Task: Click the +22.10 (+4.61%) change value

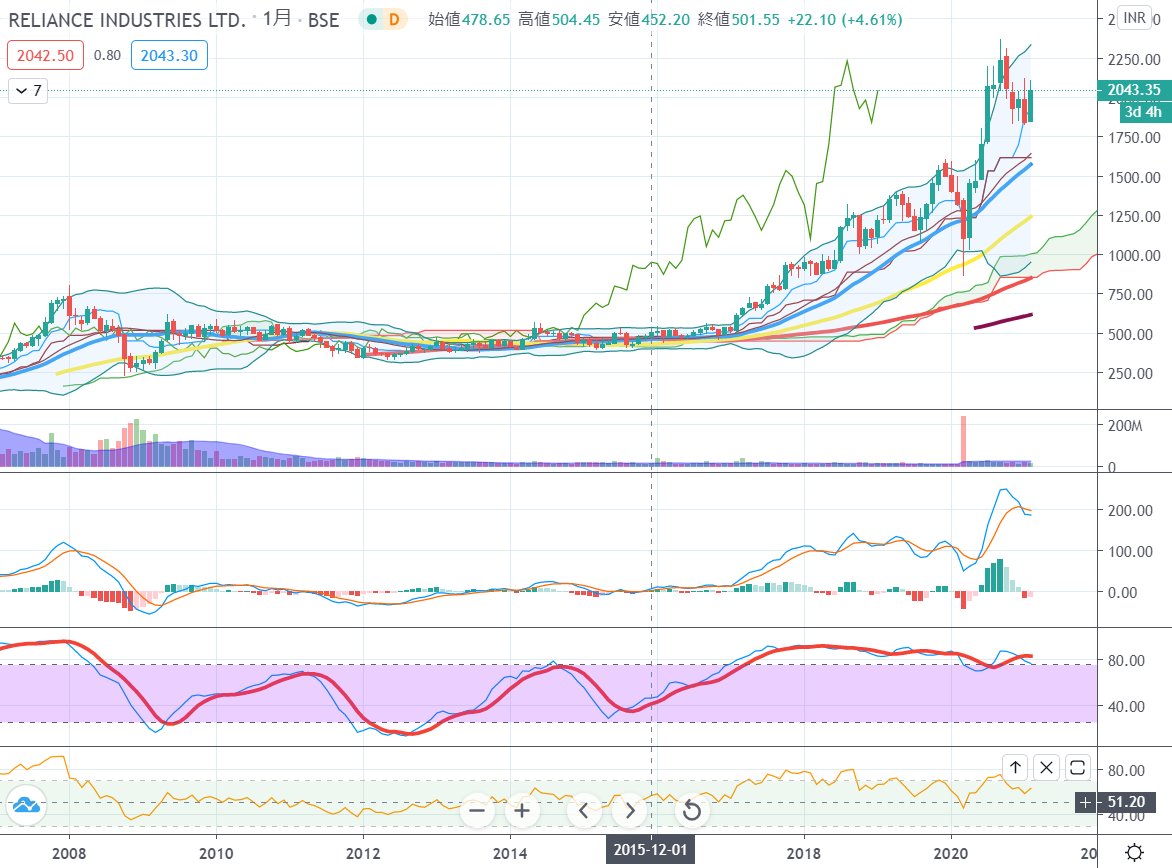Action: (x=845, y=19)
